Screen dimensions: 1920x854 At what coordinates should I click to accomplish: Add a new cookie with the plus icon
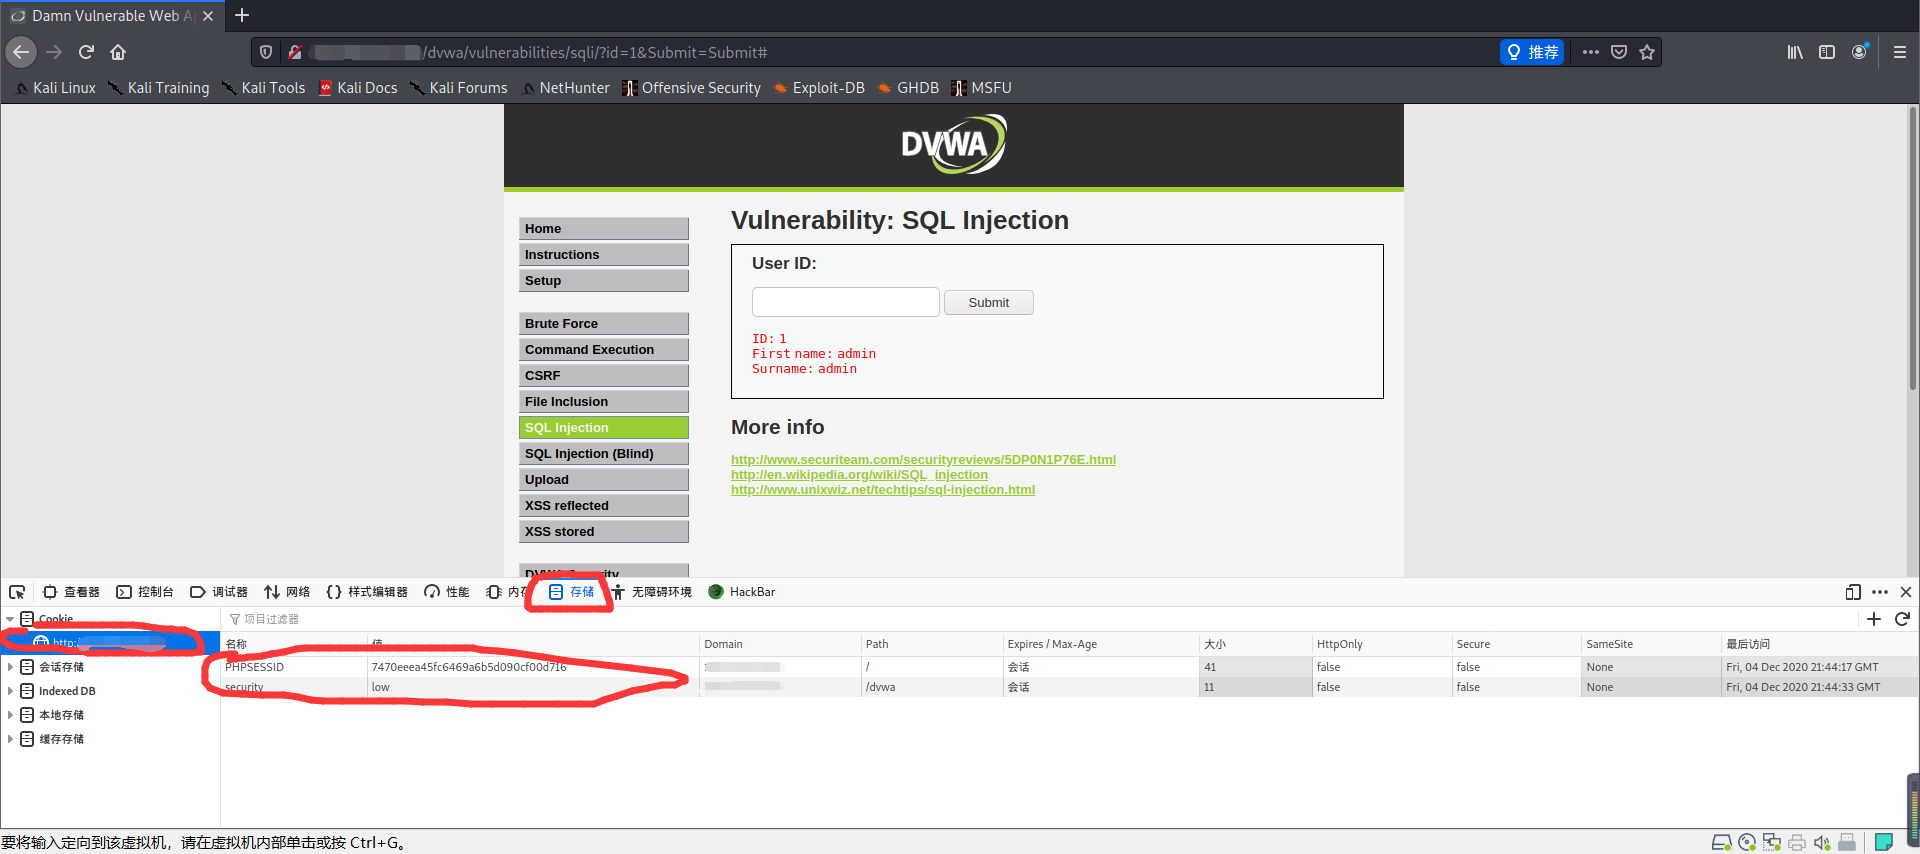[1874, 619]
